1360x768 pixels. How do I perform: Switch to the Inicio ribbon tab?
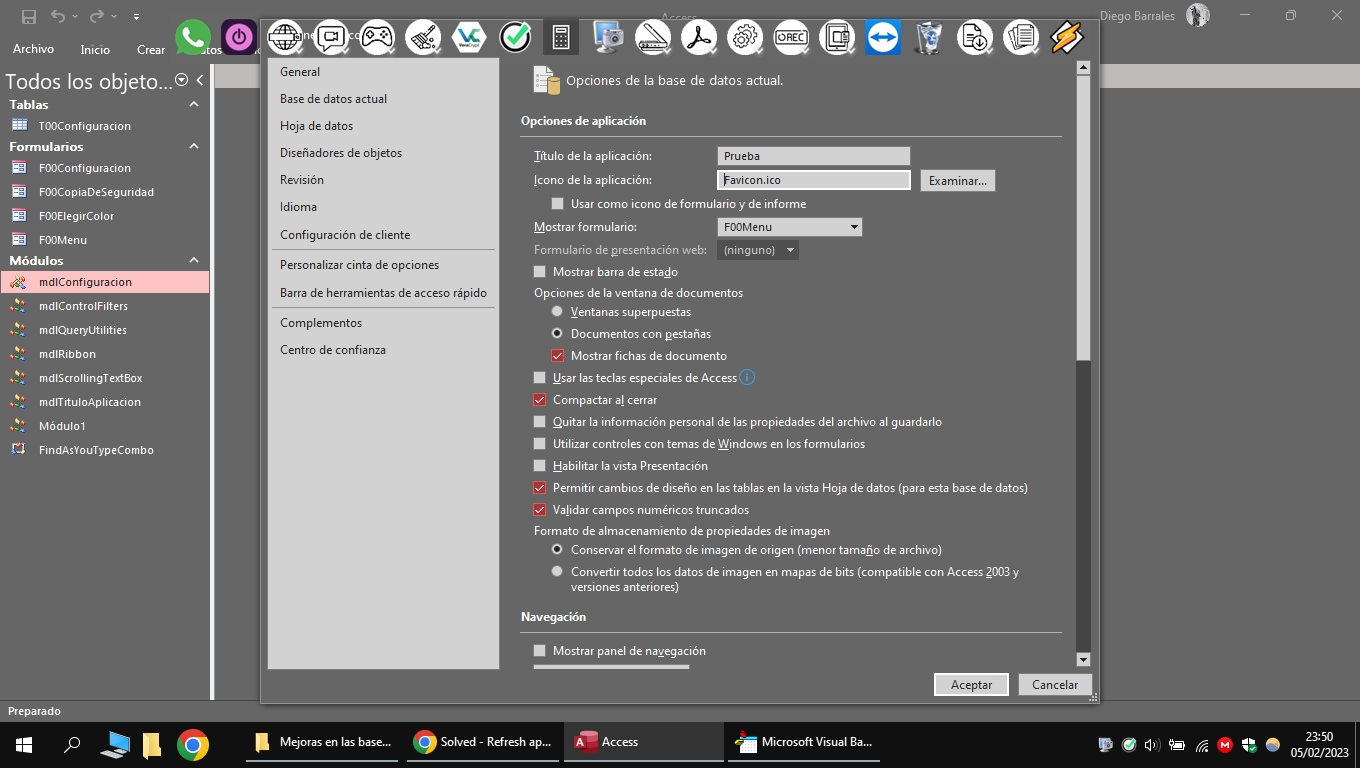click(95, 49)
